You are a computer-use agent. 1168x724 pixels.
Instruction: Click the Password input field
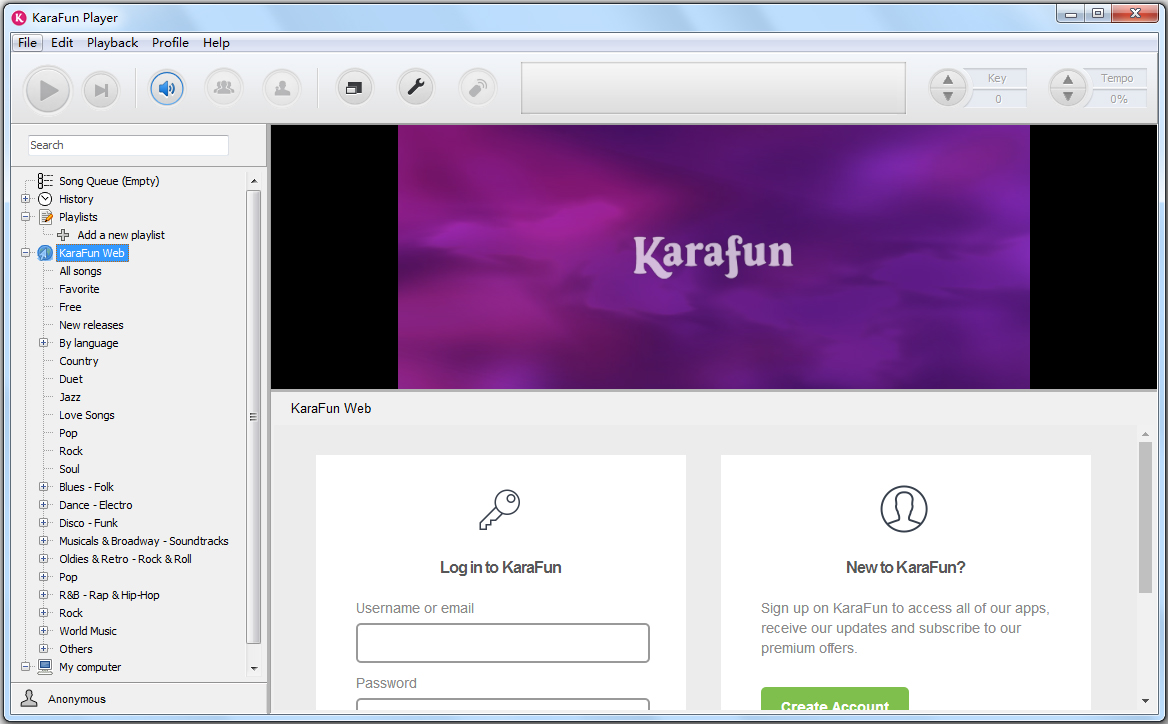(503, 705)
